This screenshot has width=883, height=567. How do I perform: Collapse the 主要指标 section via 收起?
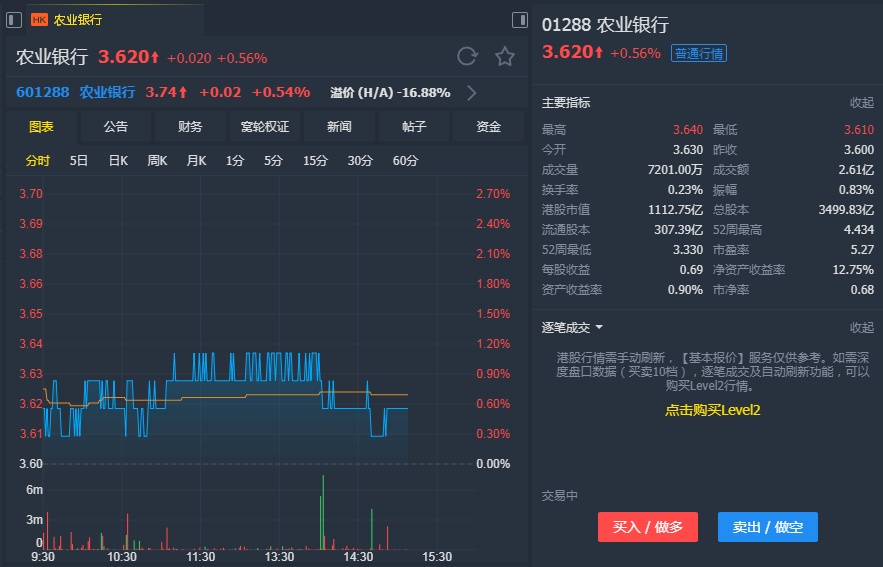862,102
